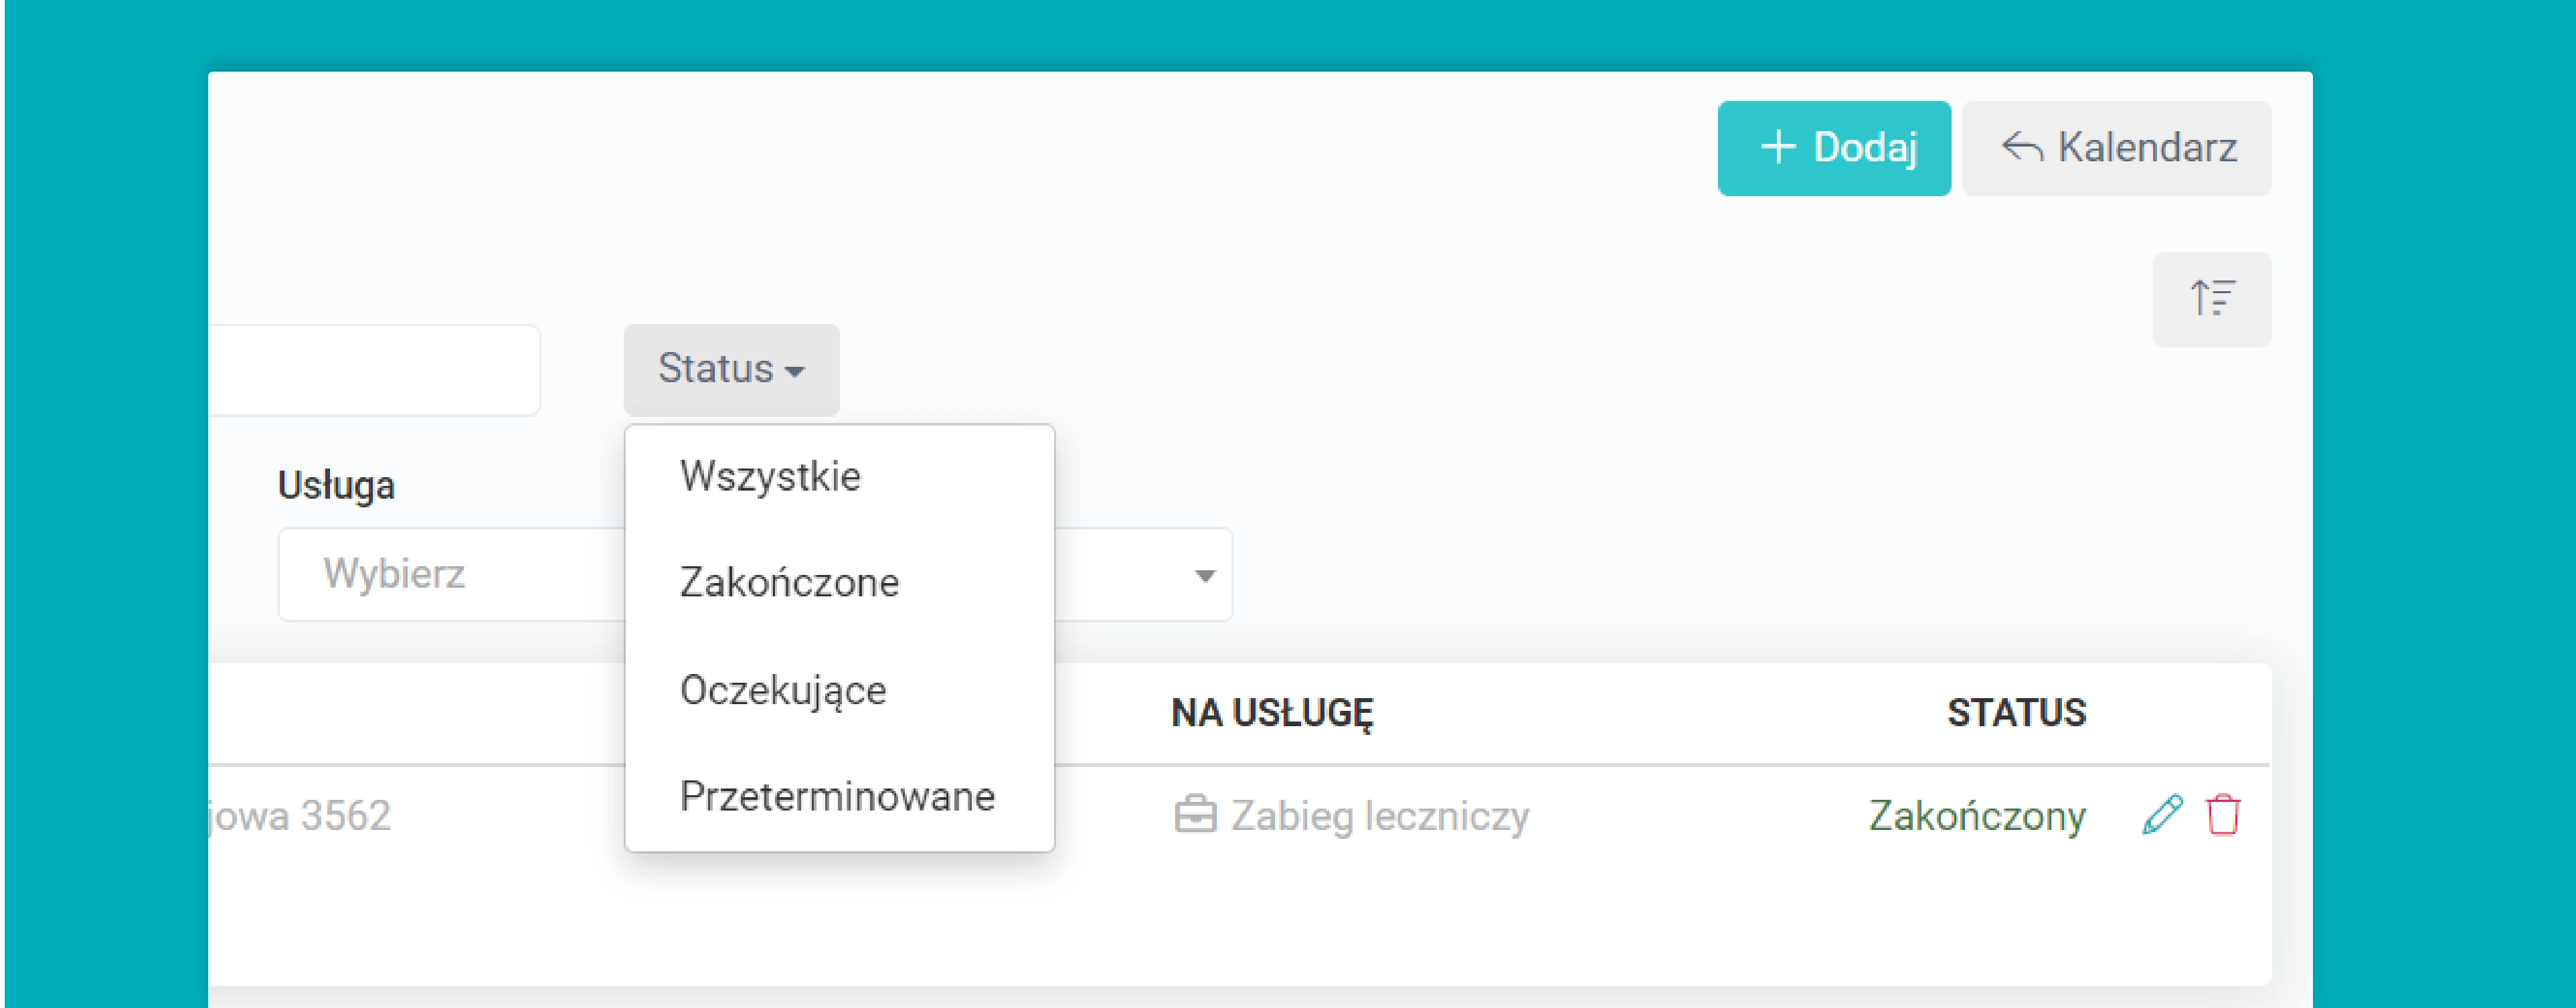Go back to Kalendarz view
This screenshot has height=1008, width=2576.
pos(2116,148)
